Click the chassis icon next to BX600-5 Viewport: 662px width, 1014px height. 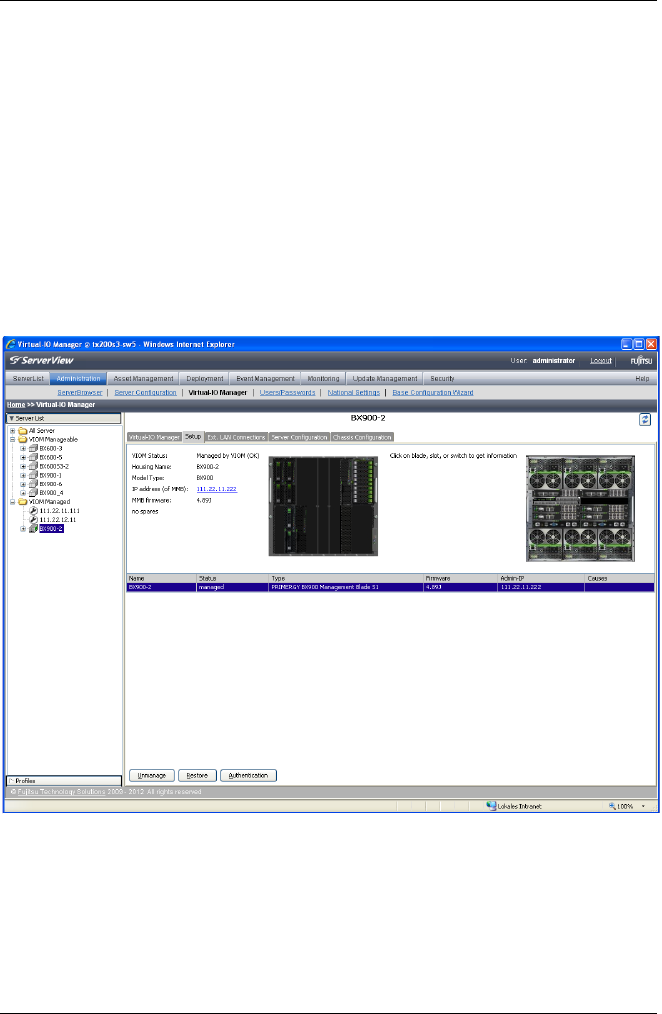click(34, 457)
